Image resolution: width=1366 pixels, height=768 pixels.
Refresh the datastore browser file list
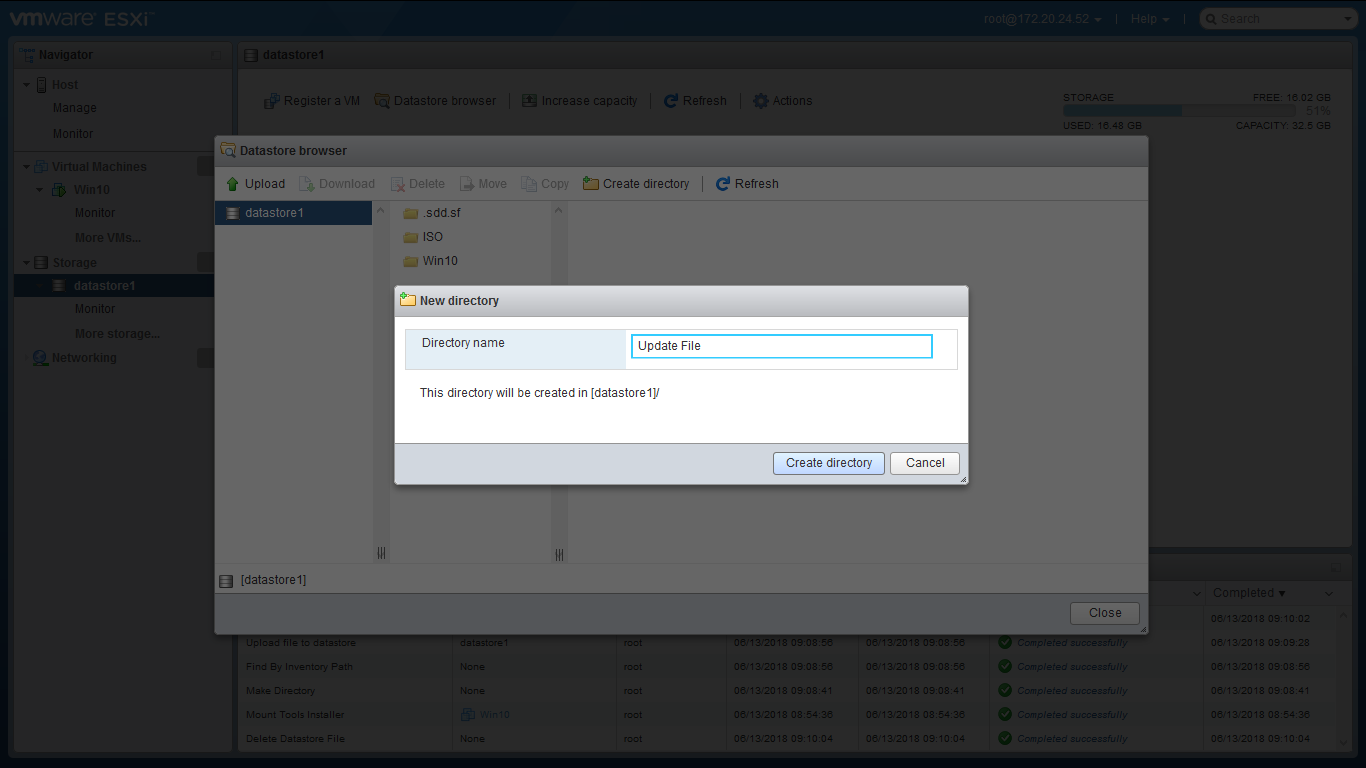(x=747, y=184)
